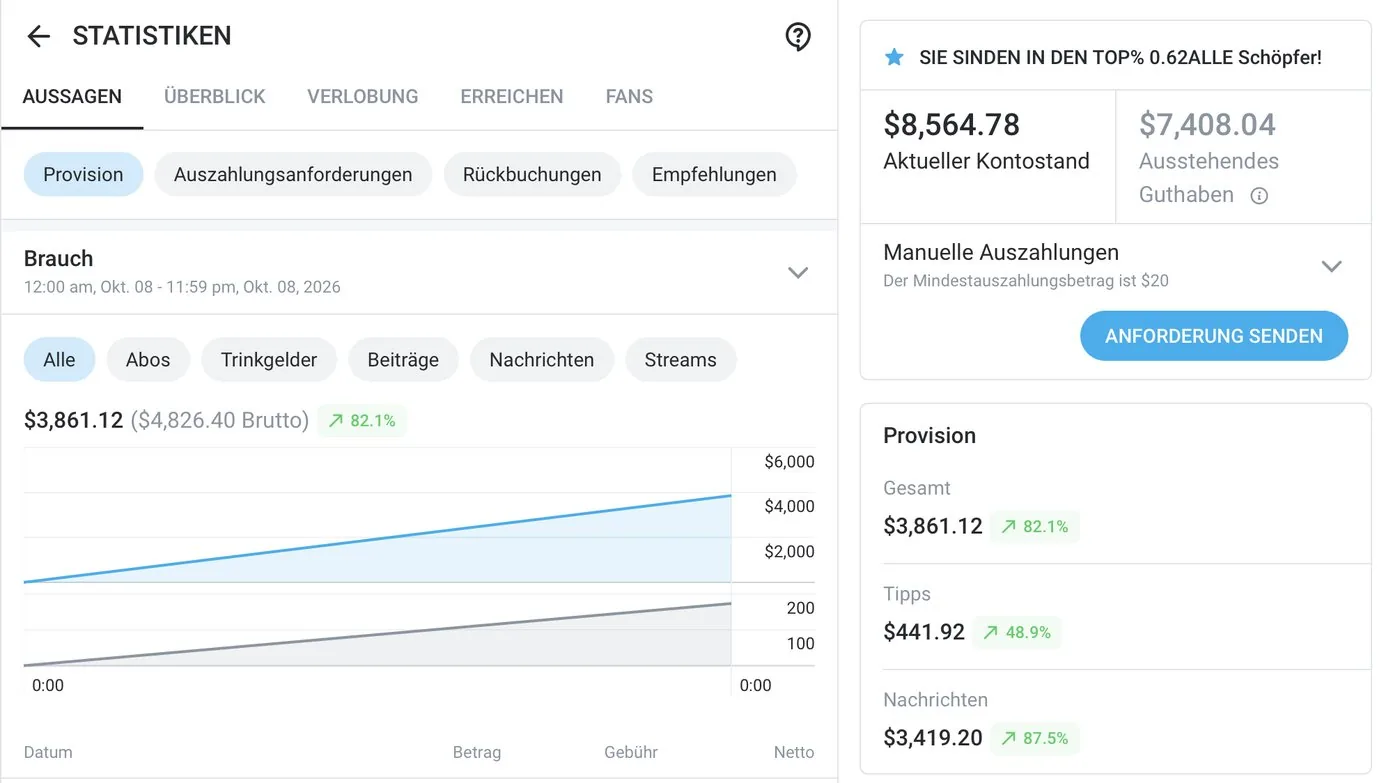Image resolution: width=1400 pixels, height=783 pixels.
Task: Filter earnings by Beiträge
Action: click(403, 360)
